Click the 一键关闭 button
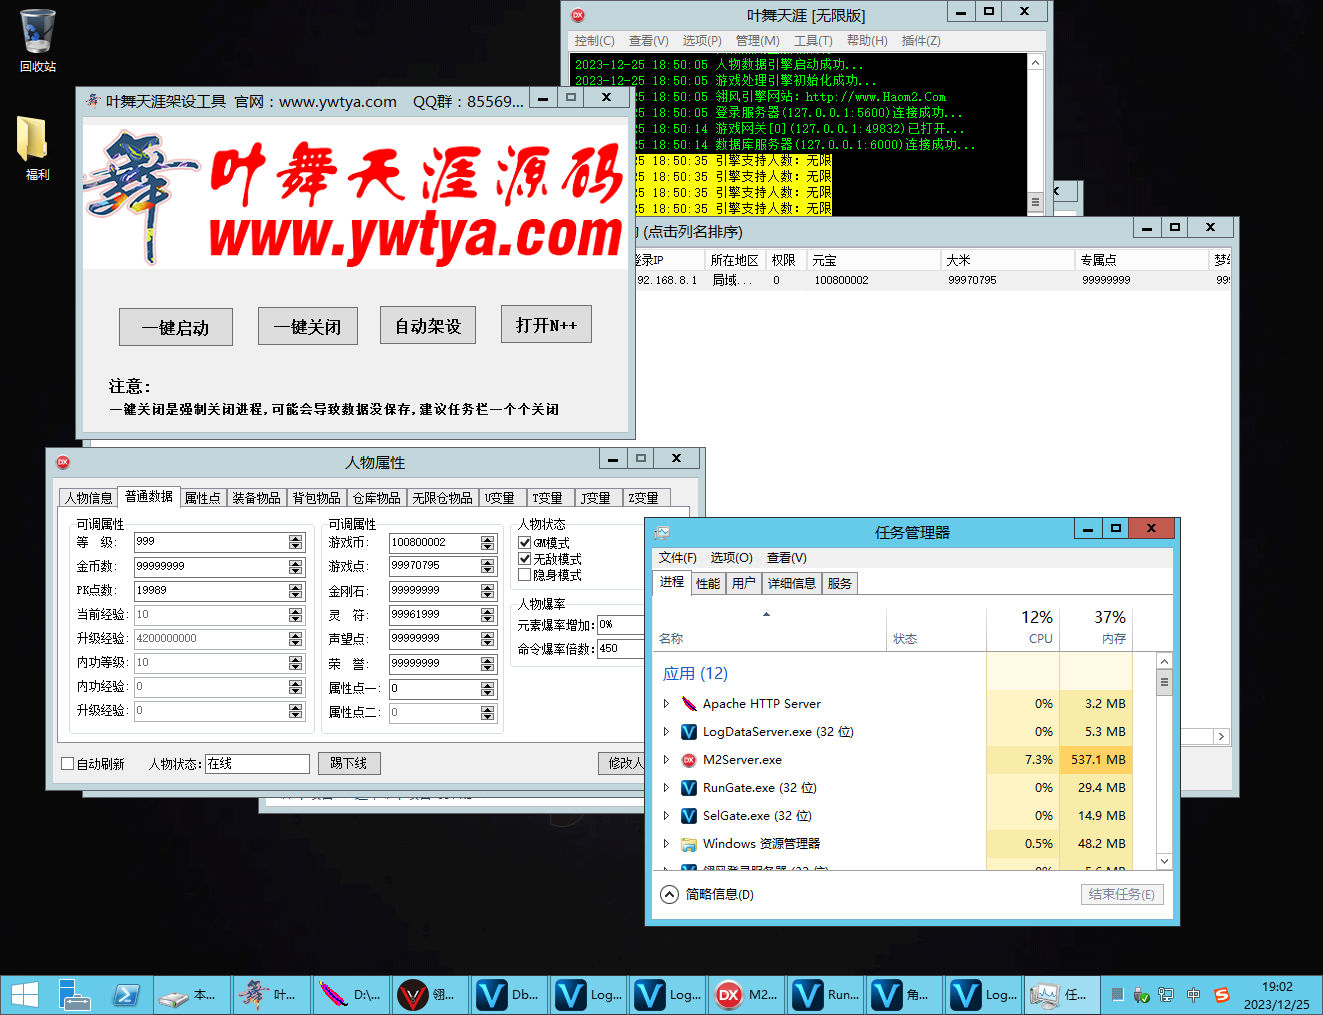Screen dimensions: 1323x1015 pyautogui.click(x=308, y=326)
